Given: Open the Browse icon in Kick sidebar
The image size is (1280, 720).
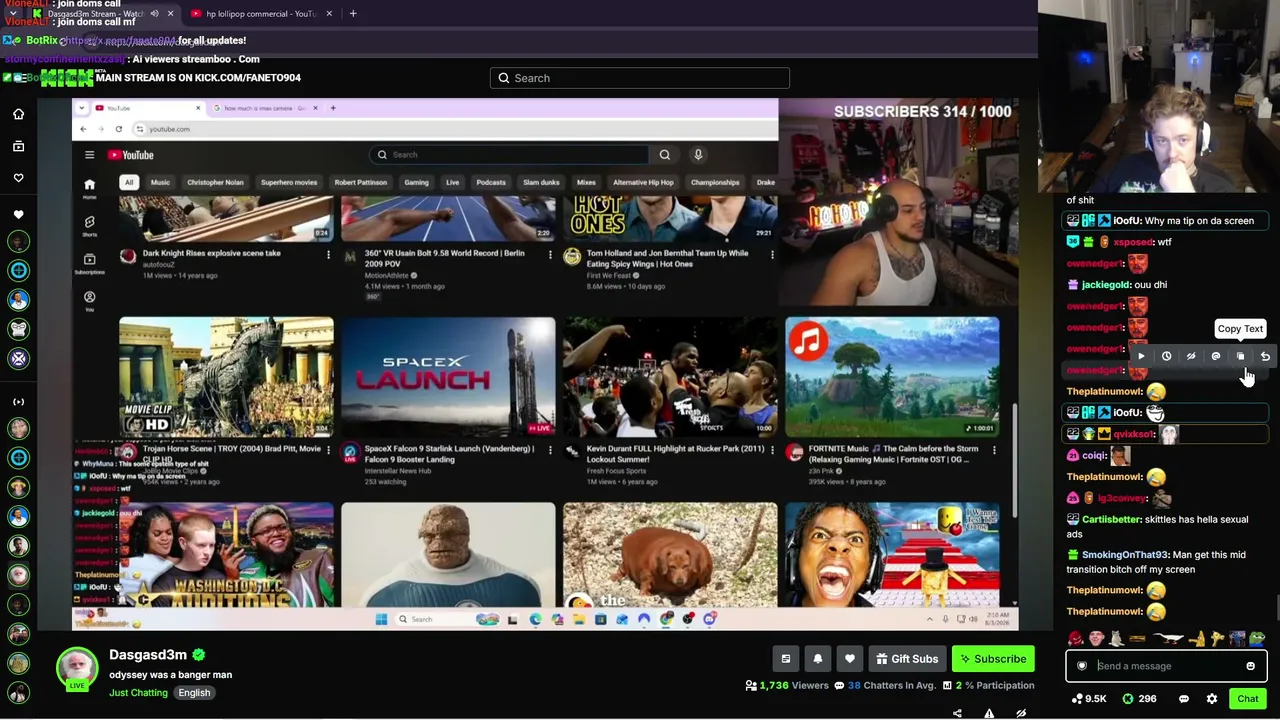Looking at the screenshot, I should (18, 146).
